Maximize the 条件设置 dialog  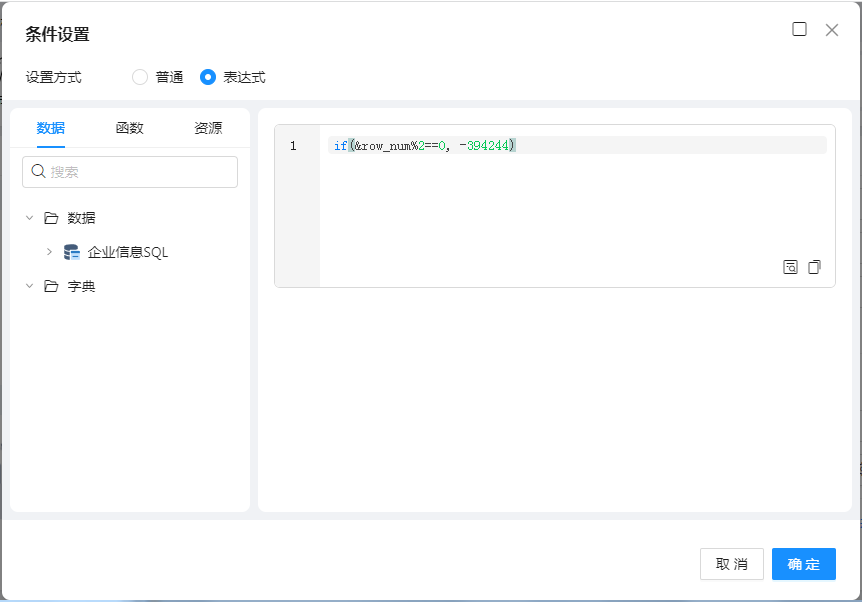coord(799,30)
